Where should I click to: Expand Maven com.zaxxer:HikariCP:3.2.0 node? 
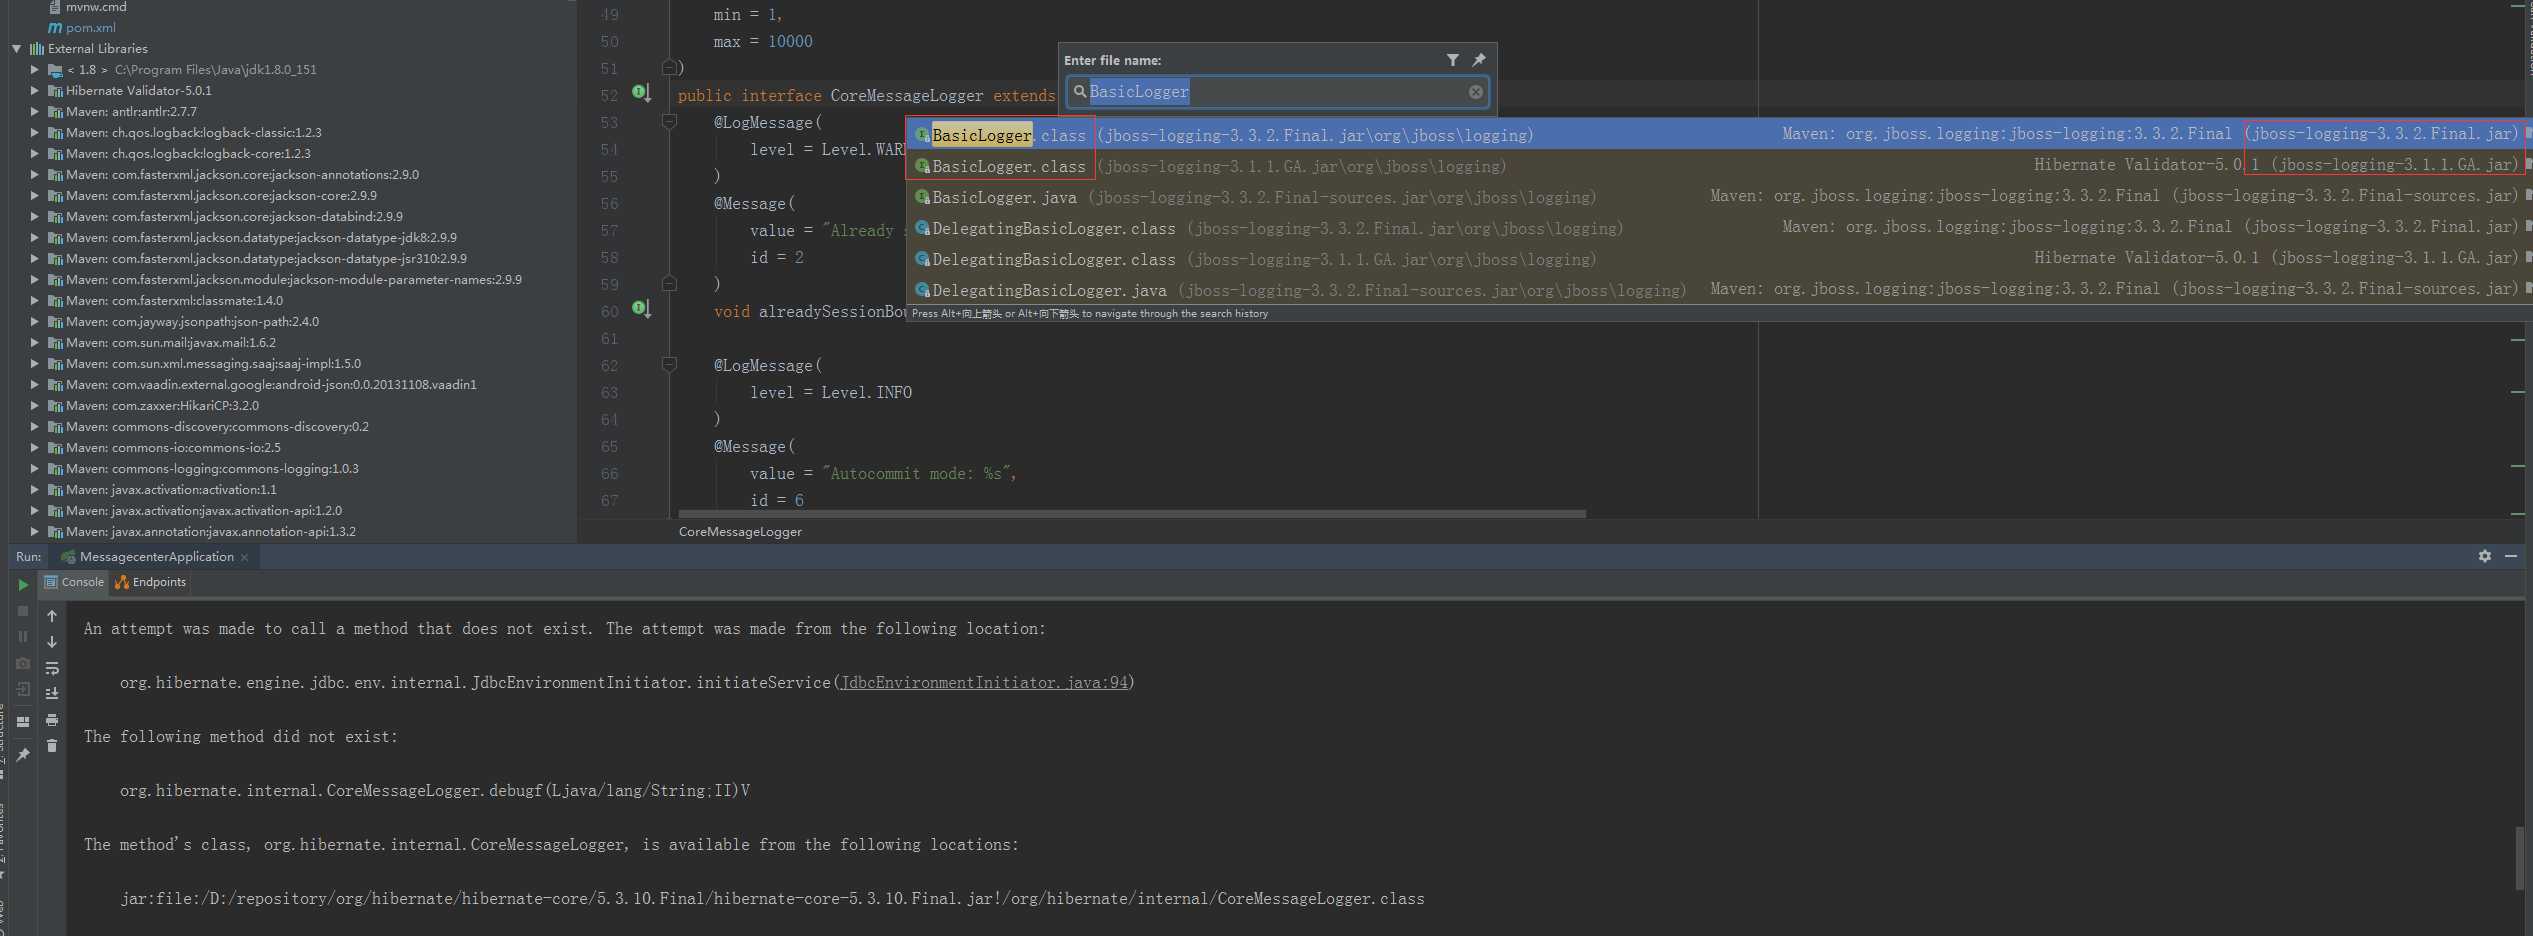[x=34, y=405]
